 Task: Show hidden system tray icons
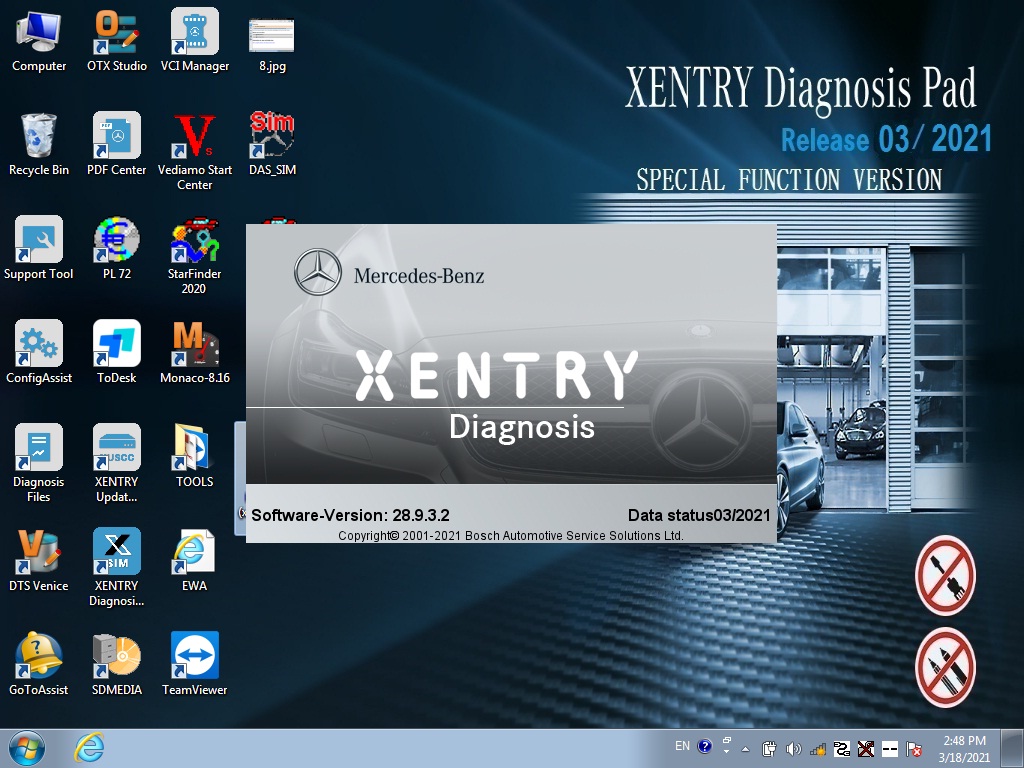[745, 748]
